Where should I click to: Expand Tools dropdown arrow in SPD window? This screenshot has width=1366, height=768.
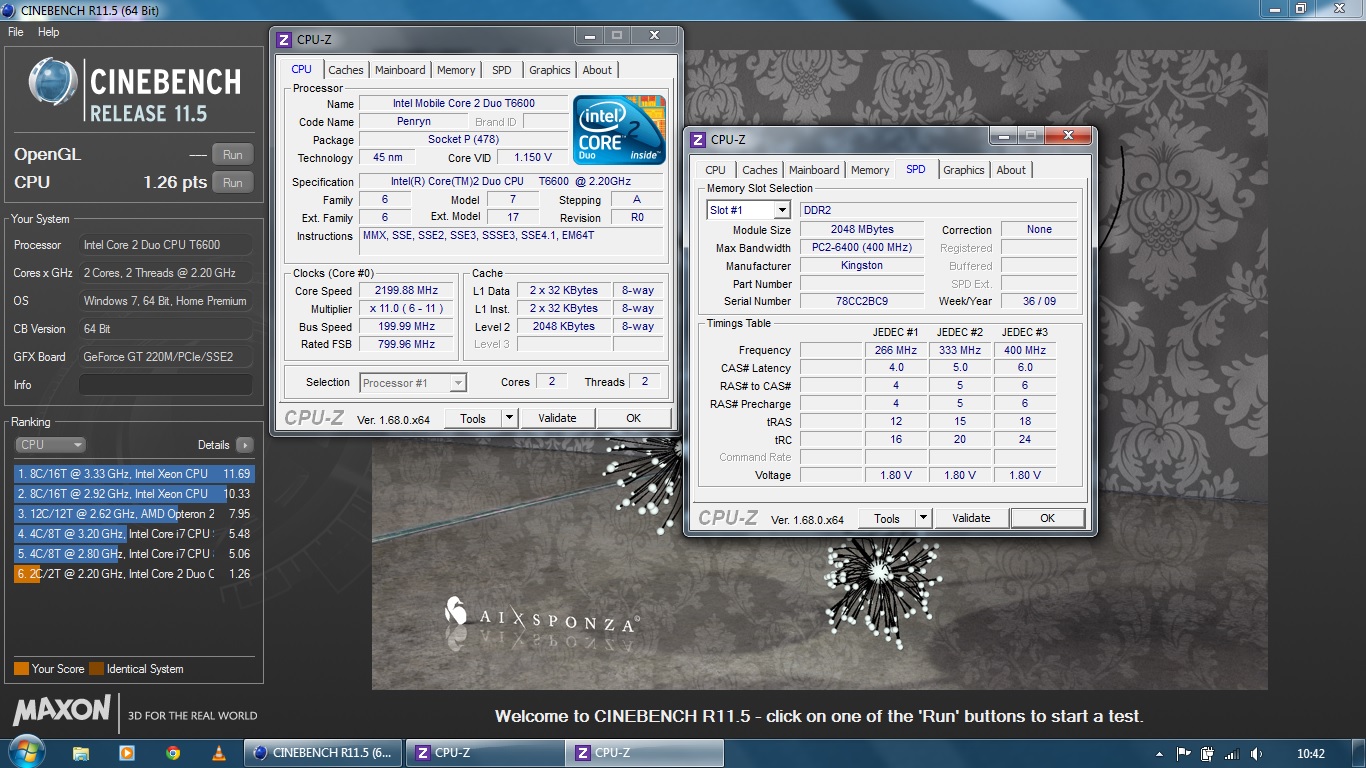[x=923, y=518]
